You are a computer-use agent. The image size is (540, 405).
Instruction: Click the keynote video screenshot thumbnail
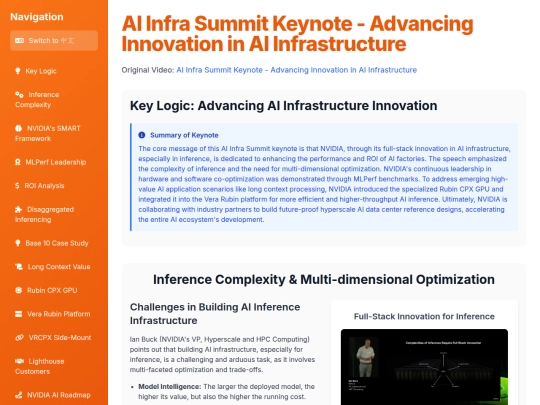point(424,367)
